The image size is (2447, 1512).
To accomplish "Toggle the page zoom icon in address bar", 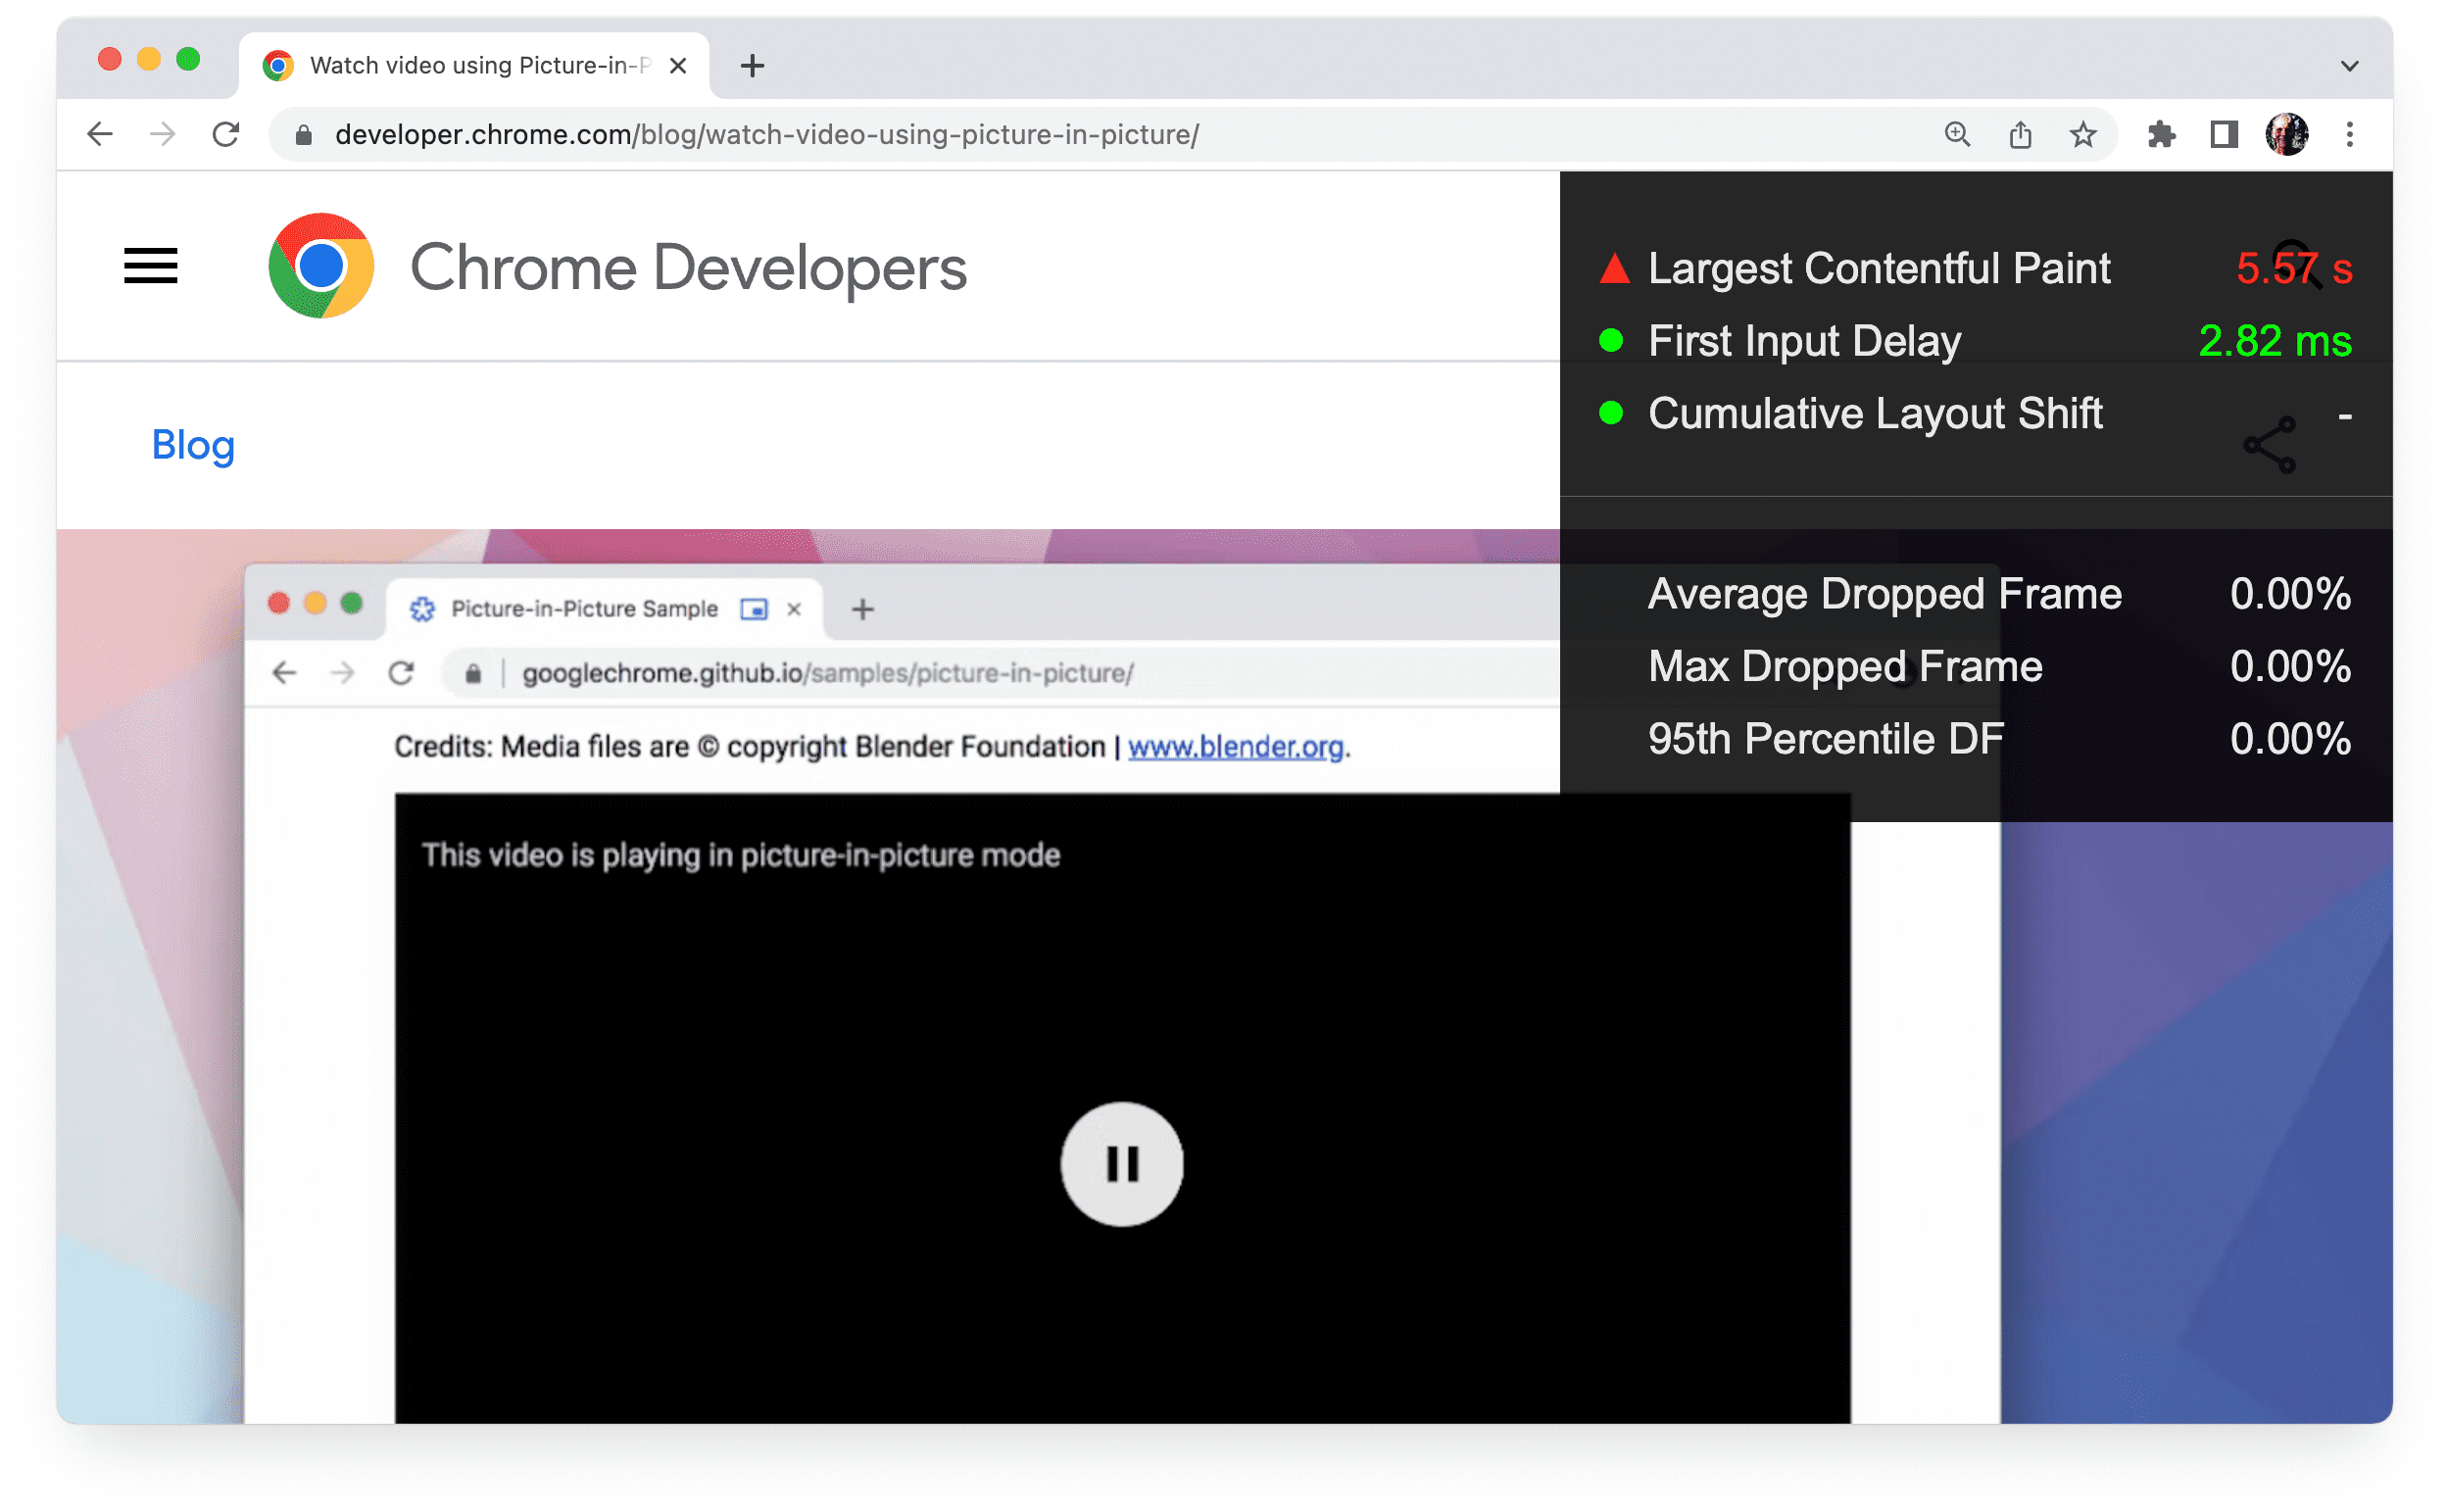I will coord(1959,133).
